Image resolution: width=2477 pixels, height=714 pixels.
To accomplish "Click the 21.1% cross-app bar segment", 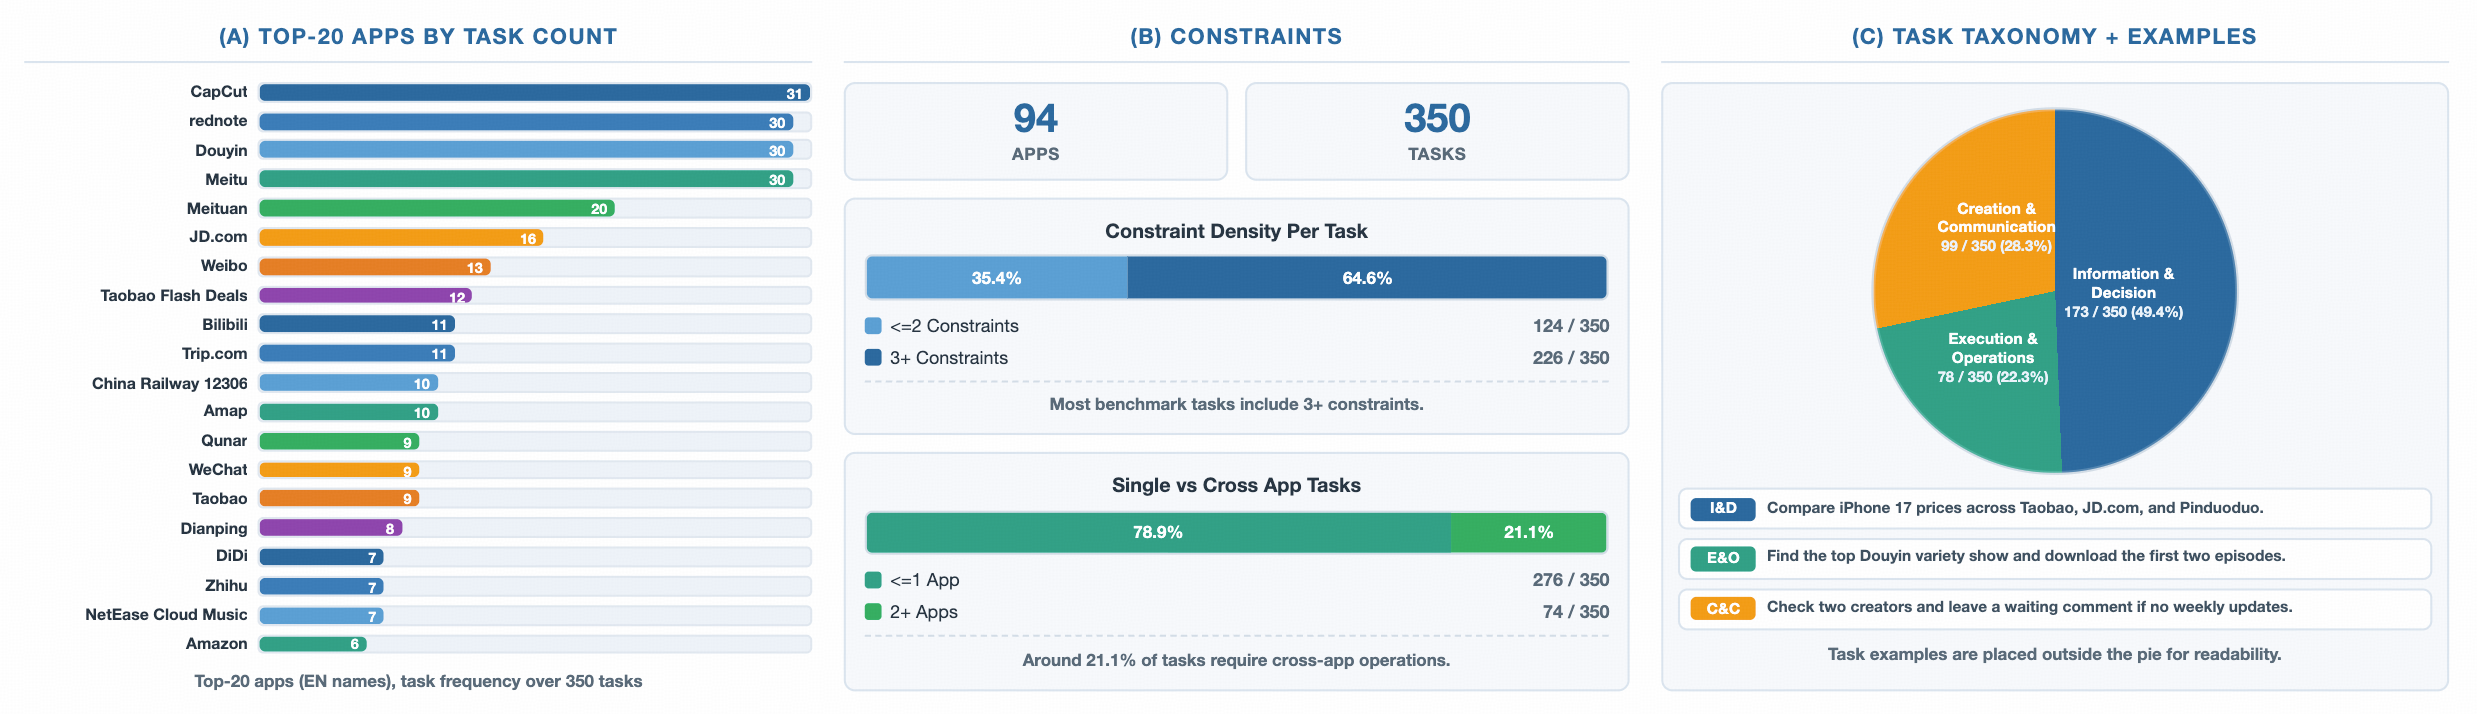I will (x=1529, y=532).
